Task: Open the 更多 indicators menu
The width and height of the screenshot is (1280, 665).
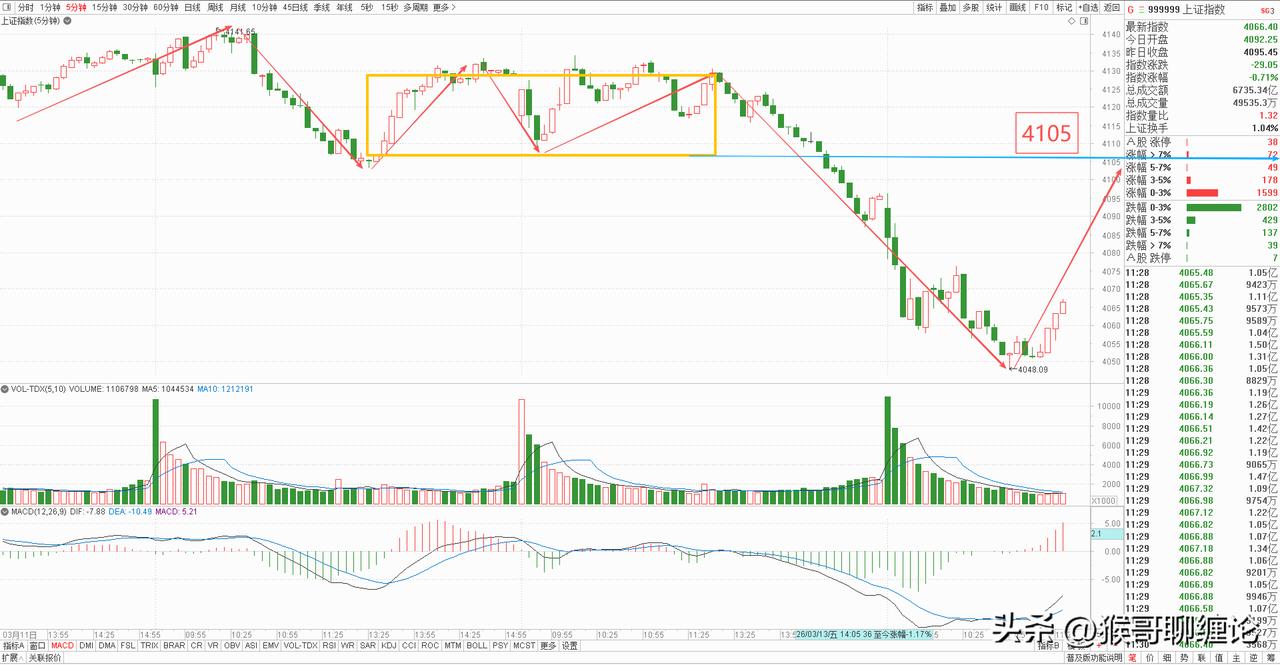Action: (x=548, y=646)
